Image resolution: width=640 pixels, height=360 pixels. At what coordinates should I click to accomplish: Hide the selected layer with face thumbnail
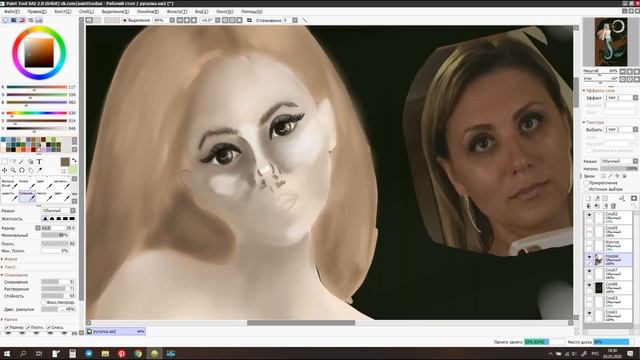coord(589,257)
